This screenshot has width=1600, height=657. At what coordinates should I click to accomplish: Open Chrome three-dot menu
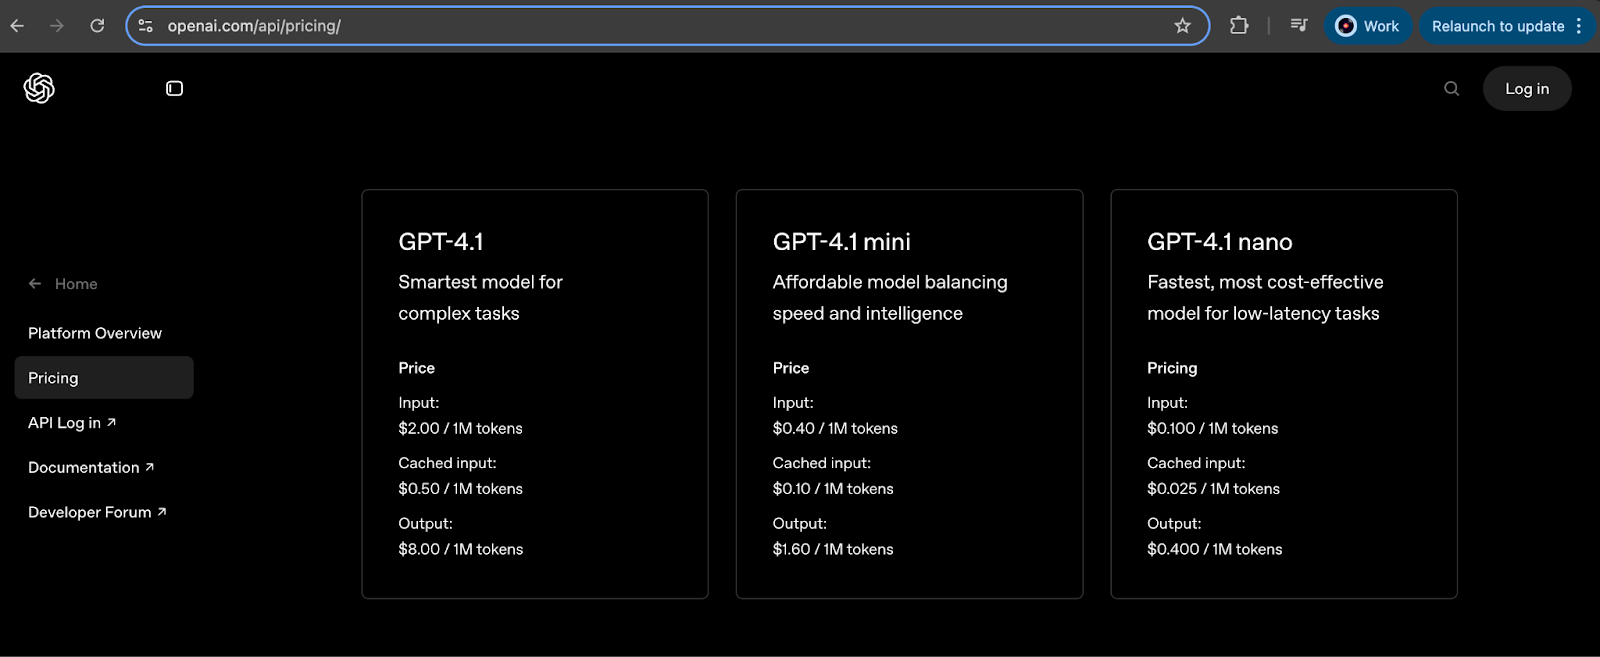pyautogui.click(x=1579, y=26)
